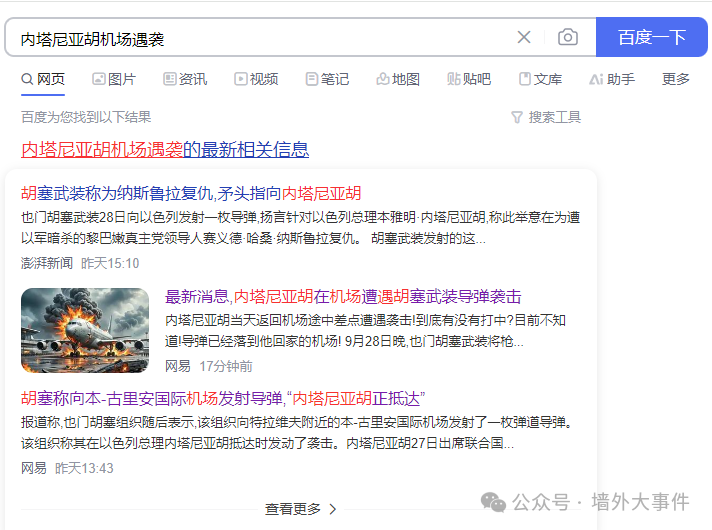This screenshot has width=712, height=530.
Task: Select the 文库 tab
Action: point(540,79)
